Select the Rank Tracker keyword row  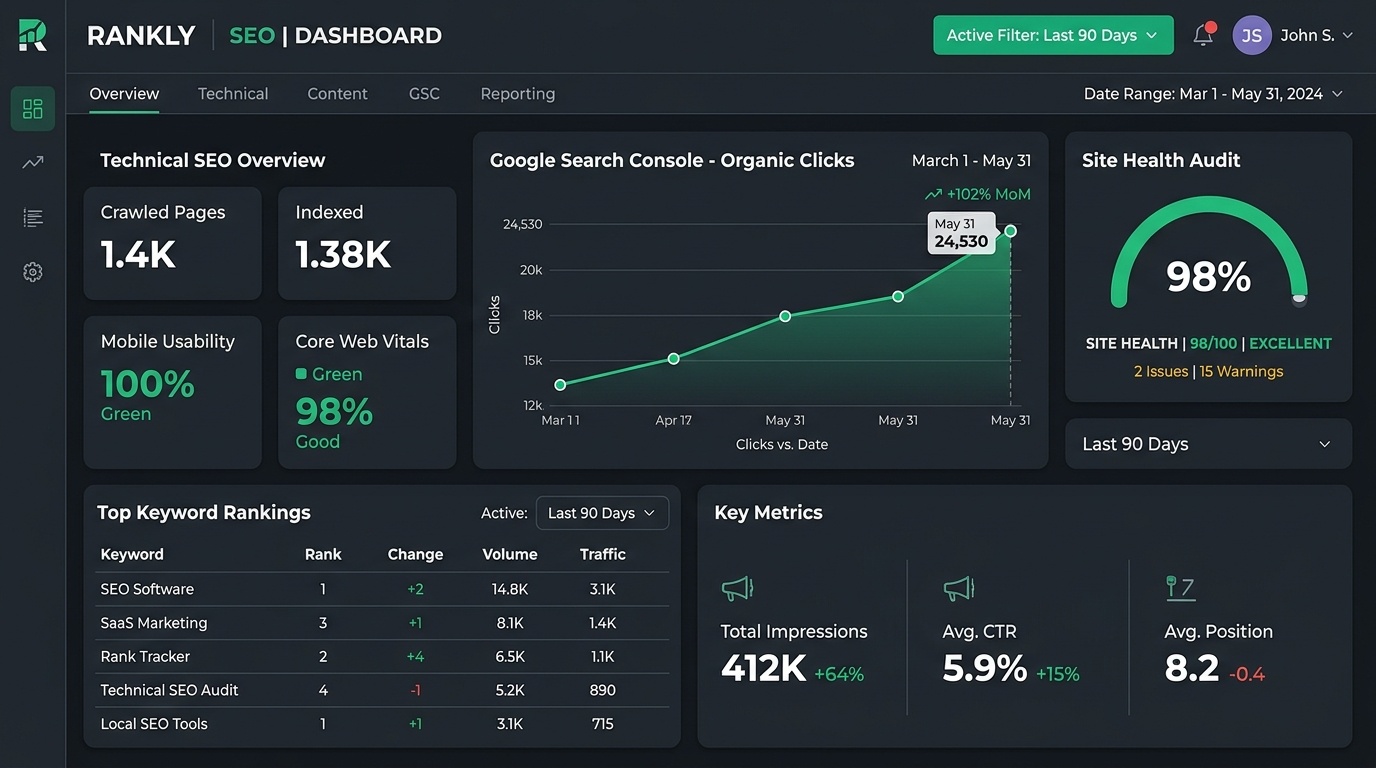click(x=383, y=657)
